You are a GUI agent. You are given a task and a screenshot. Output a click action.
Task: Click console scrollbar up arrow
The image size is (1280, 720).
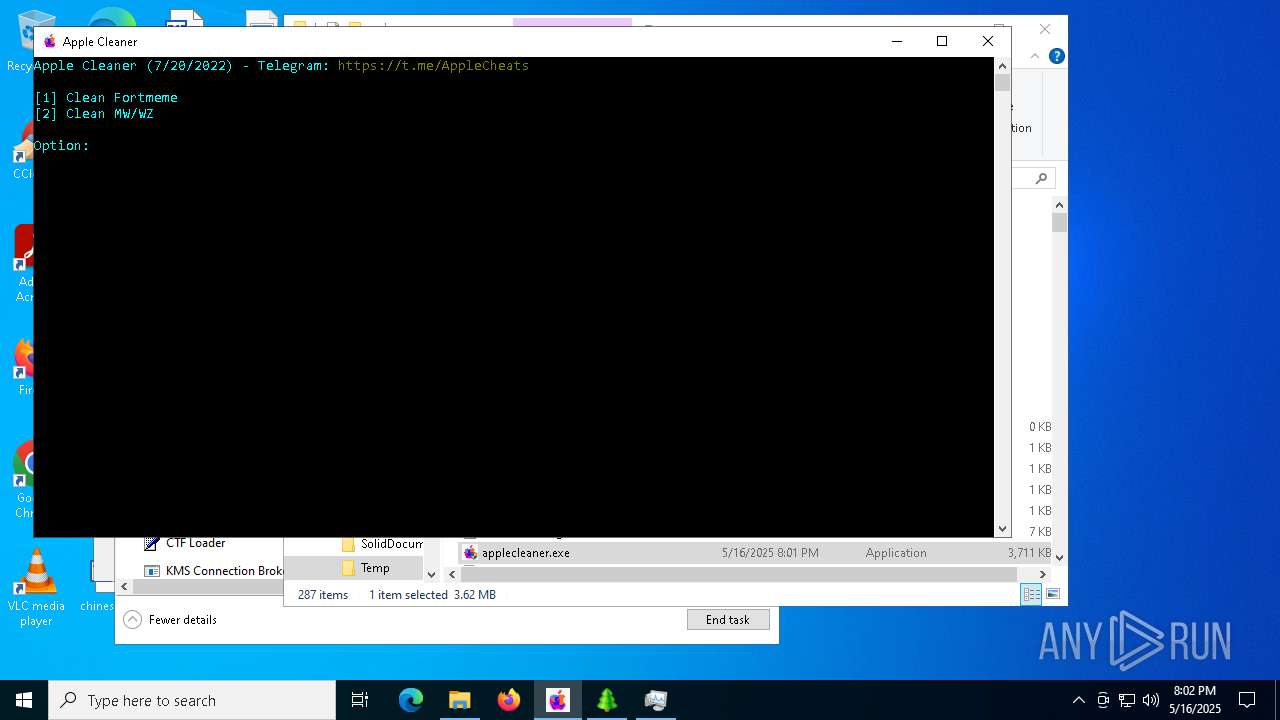pyautogui.click(x=1002, y=65)
